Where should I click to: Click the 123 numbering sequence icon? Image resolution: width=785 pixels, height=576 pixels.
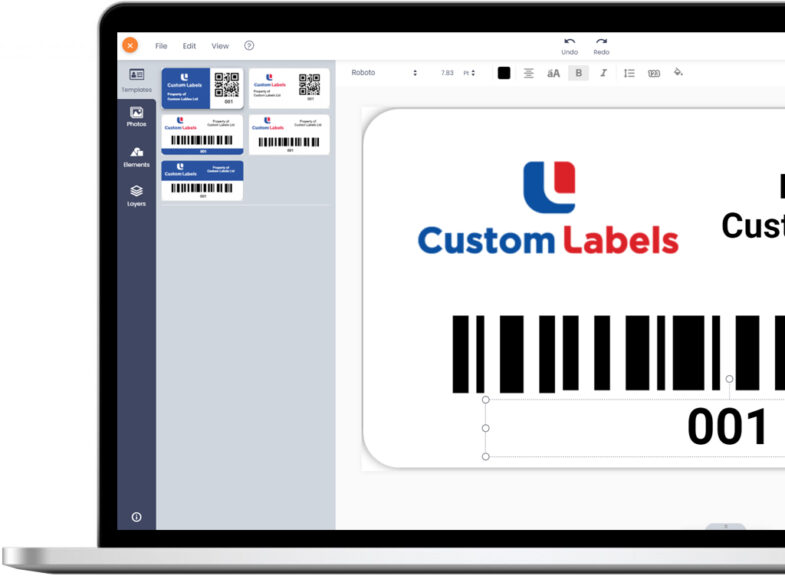pyautogui.click(x=654, y=74)
